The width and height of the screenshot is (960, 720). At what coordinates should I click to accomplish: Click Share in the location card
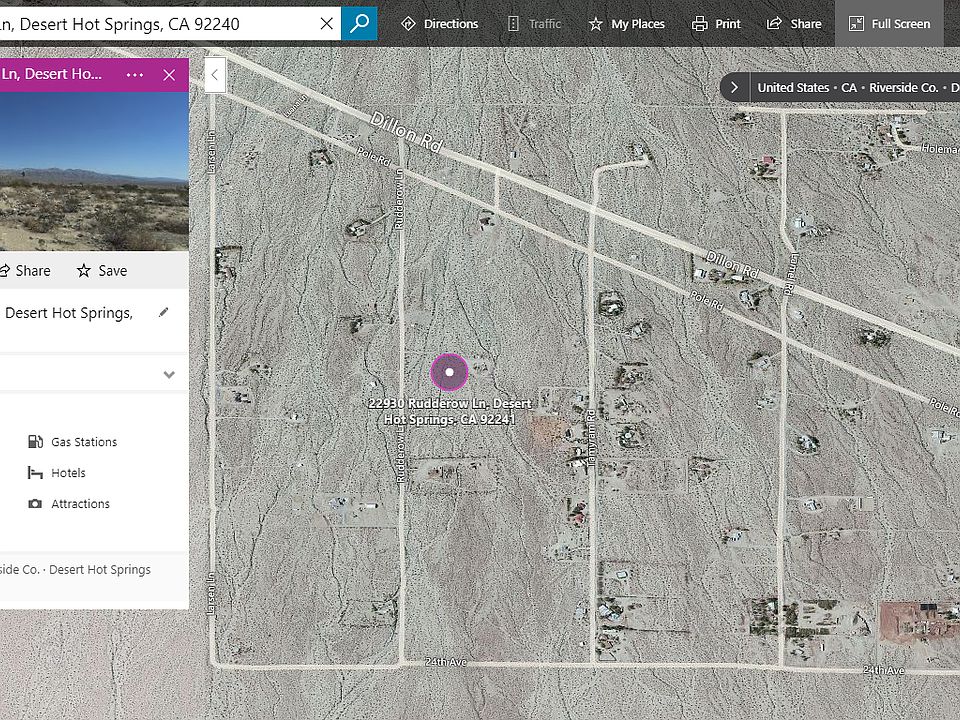click(24, 270)
